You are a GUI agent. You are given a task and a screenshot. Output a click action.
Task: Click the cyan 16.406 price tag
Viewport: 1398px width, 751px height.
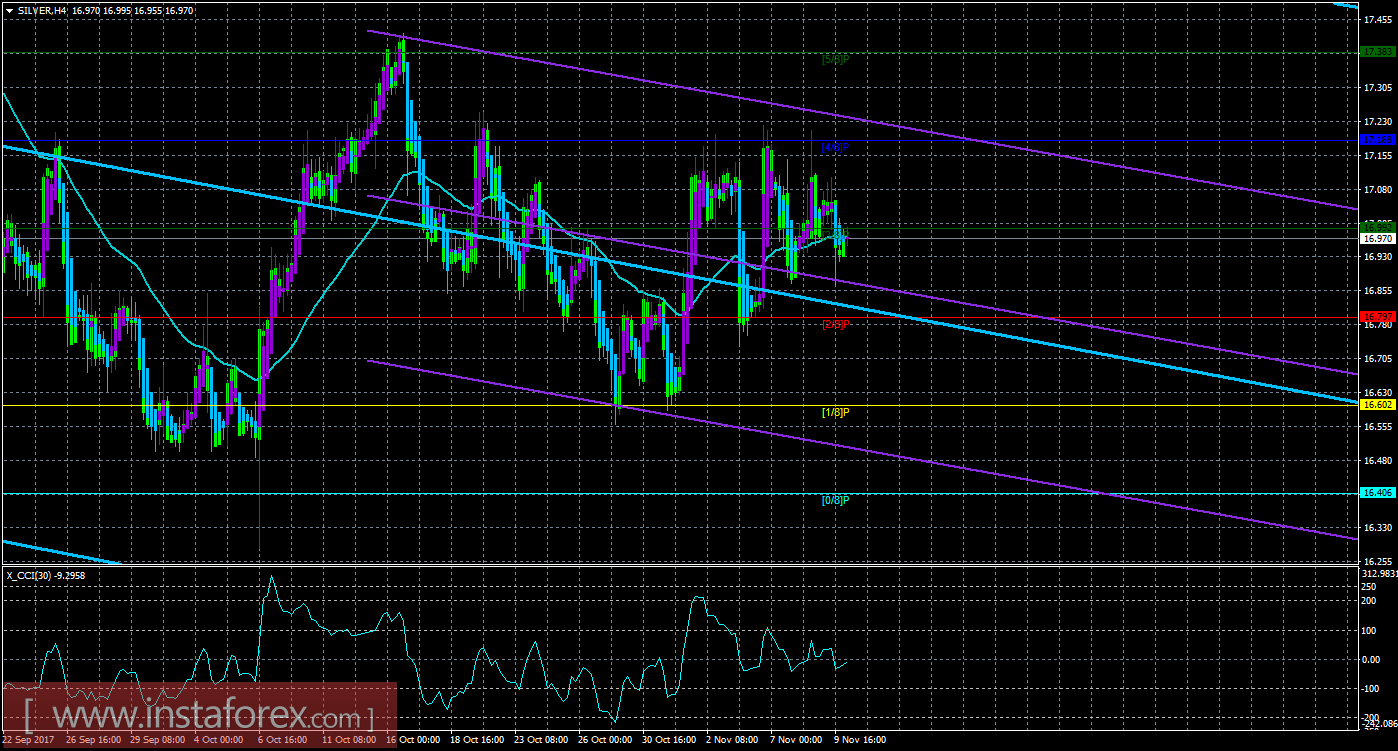tap(1377, 493)
